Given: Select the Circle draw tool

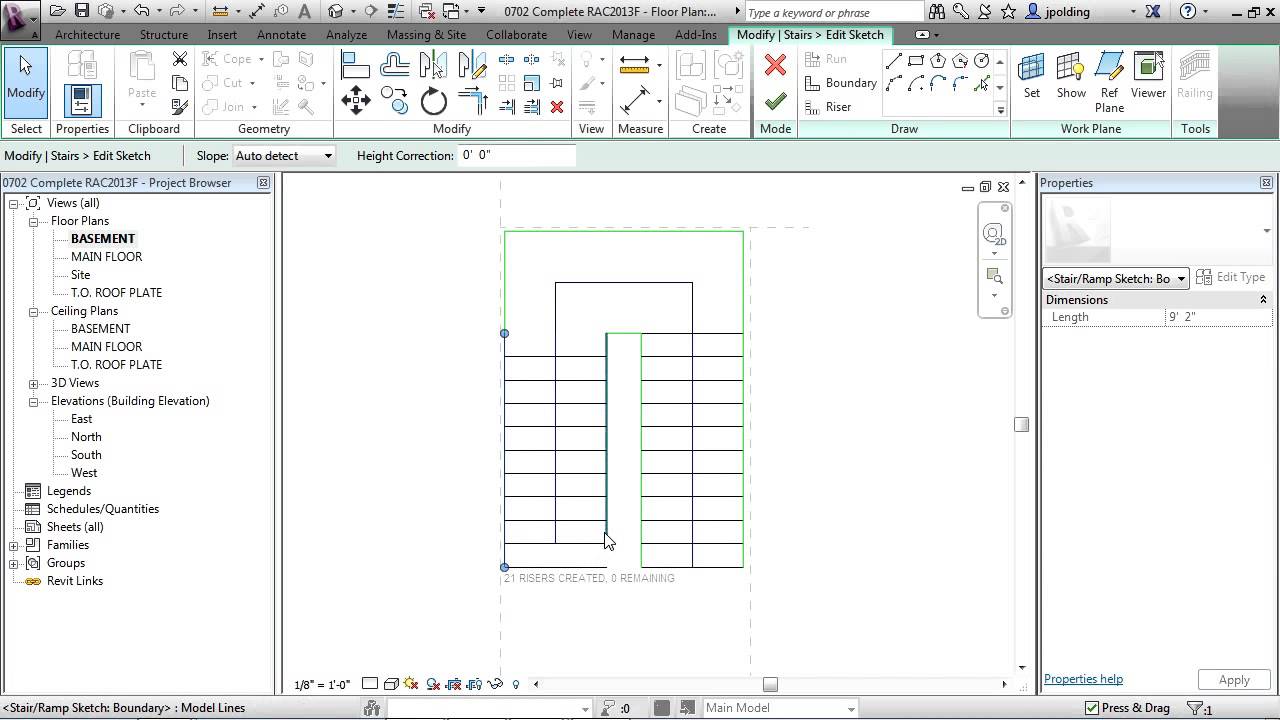Looking at the screenshot, I should tap(981, 60).
